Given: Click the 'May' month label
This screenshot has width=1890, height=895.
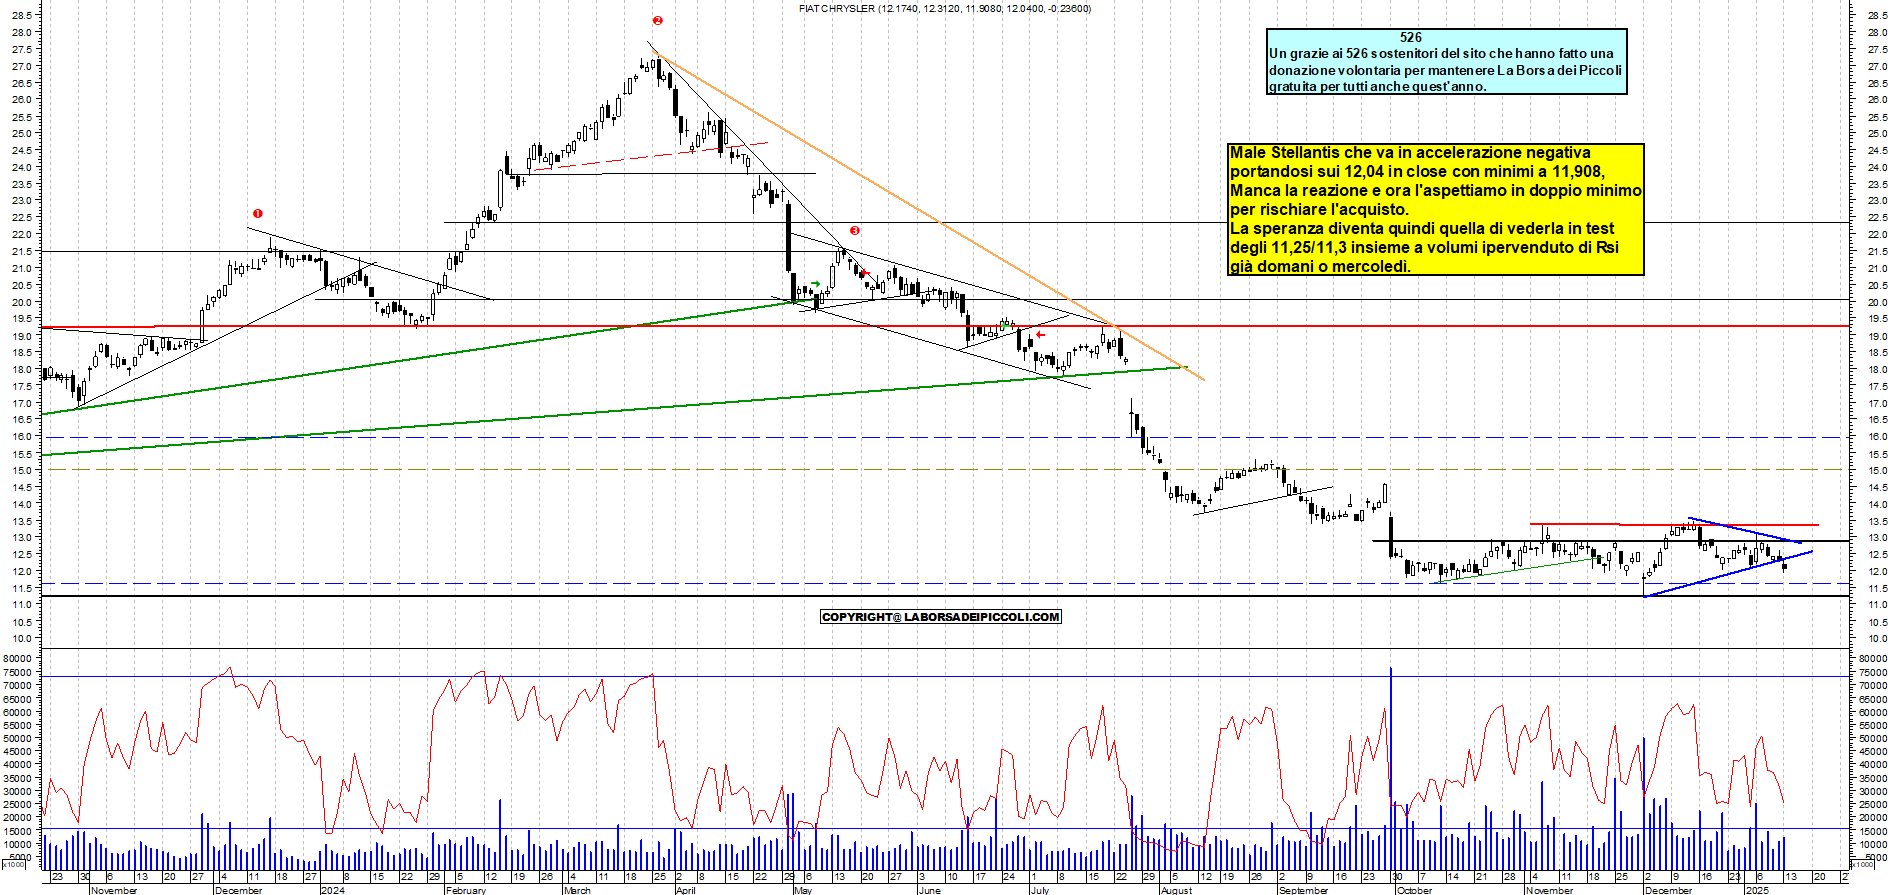Looking at the screenshot, I should (x=803, y=890).
